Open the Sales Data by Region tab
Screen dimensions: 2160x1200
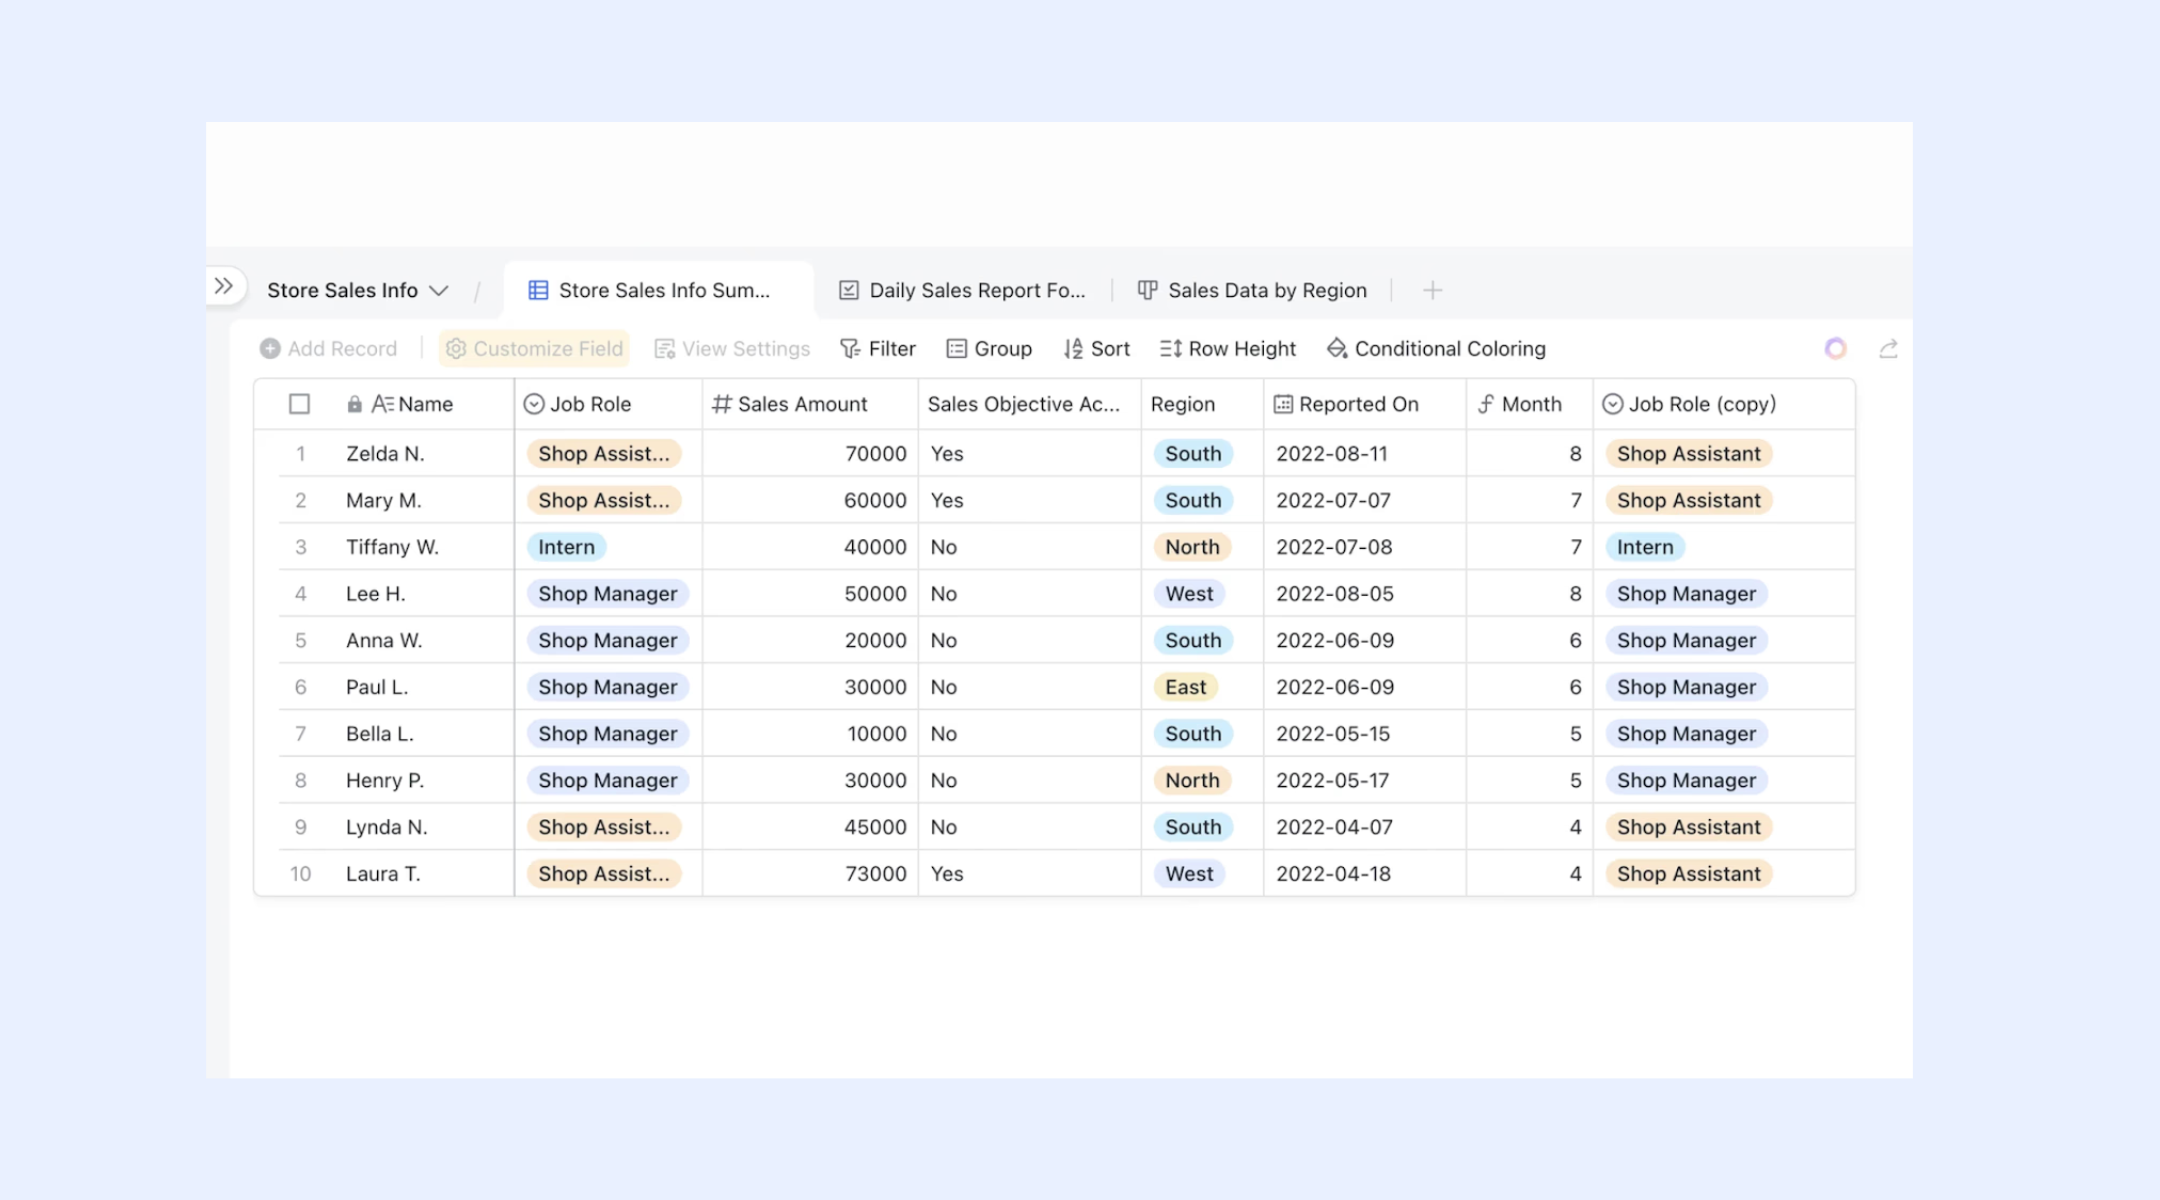1252,290
